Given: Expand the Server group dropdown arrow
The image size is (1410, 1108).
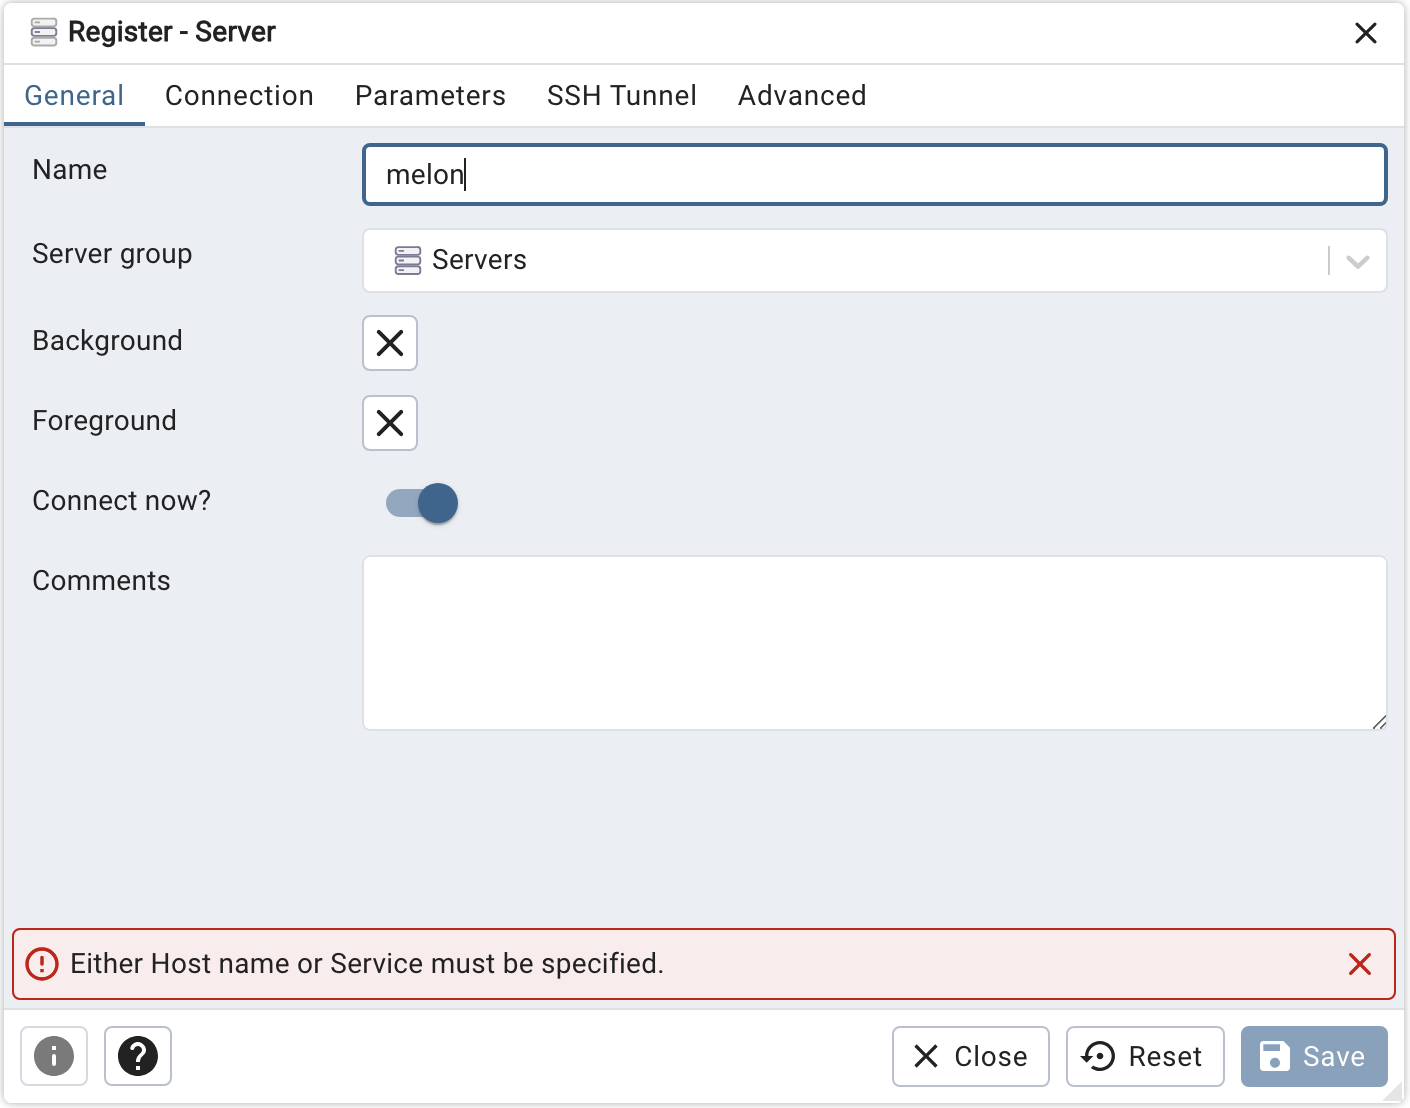Looking at the screenshot, I should [x=1358, y=261].
